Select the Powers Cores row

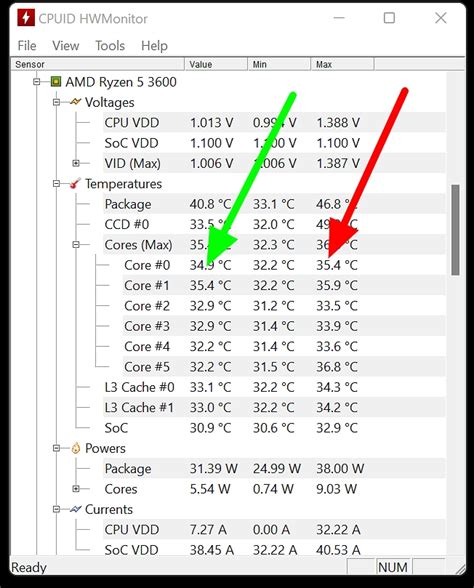click(274, 489)
